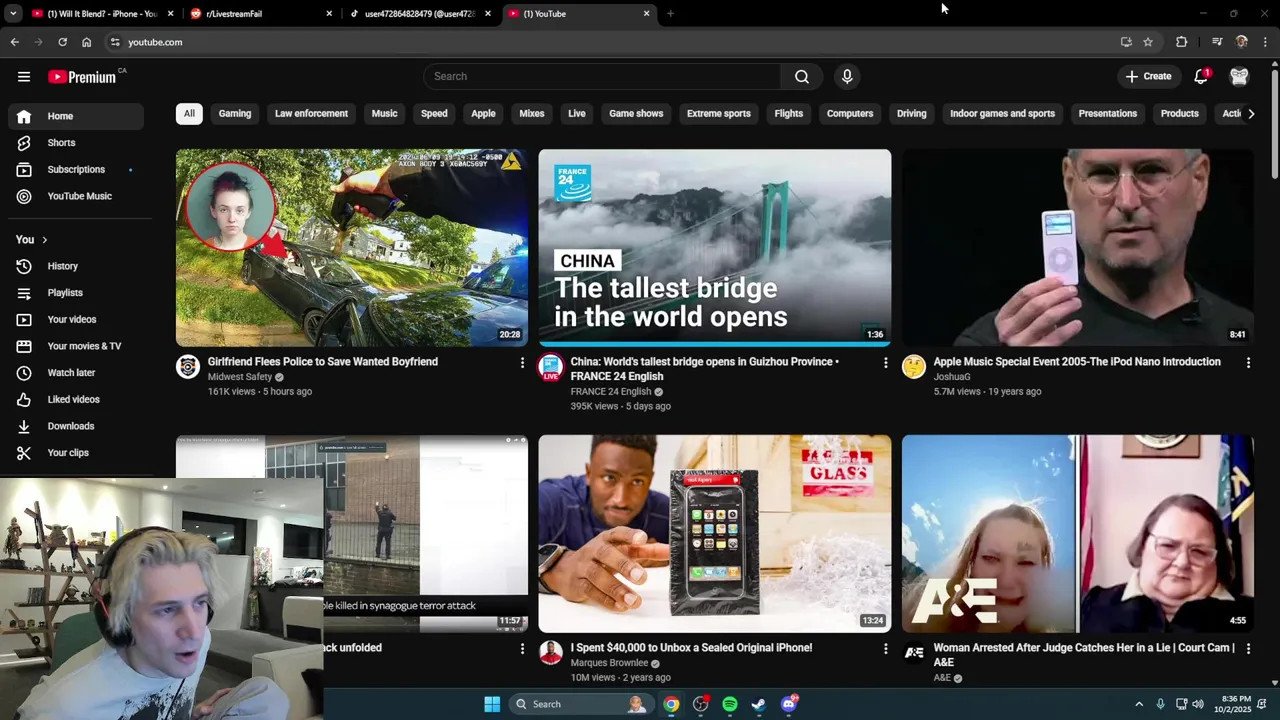Open Subscriptions in the sidebar
1280x720 pixels.
pos(76,170)
